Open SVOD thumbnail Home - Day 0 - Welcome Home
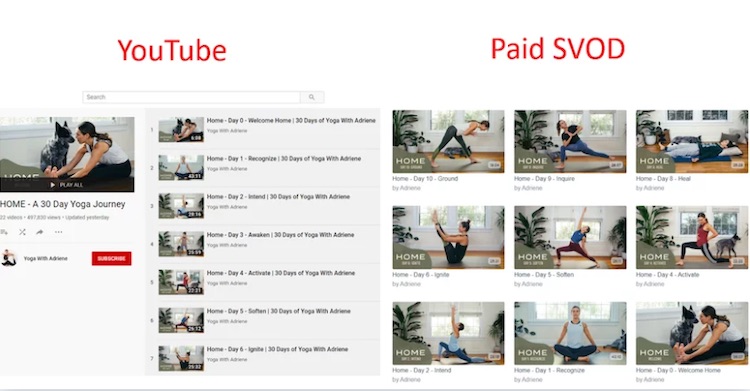750x391 pixels. [692, 333]
